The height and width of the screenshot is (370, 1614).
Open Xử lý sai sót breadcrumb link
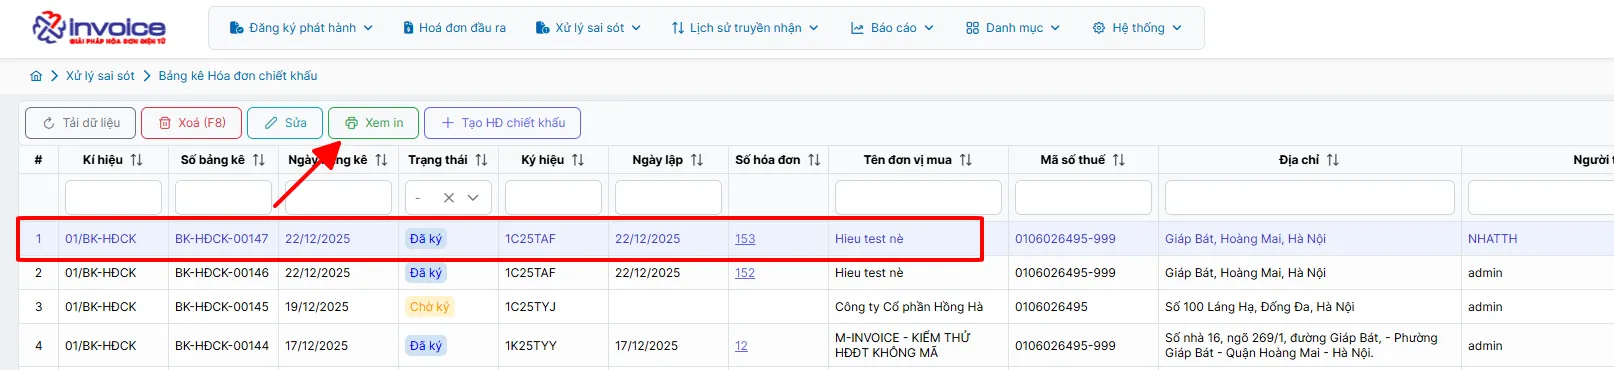(100, 76)
